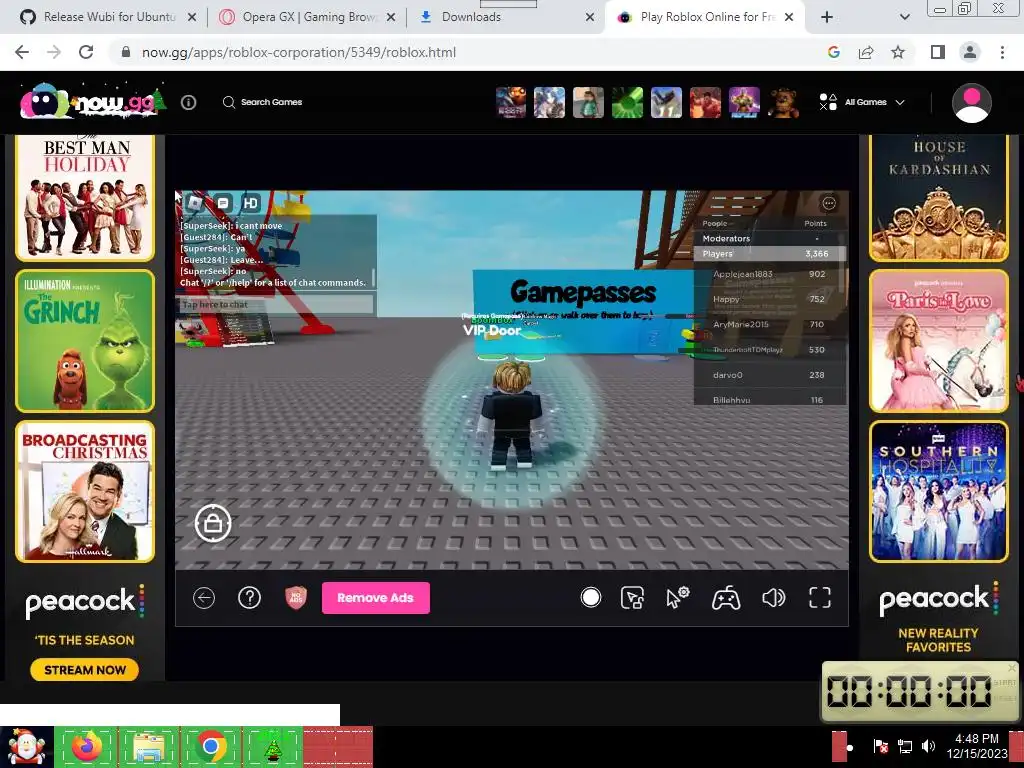Click the Moderators leaderboard row

(x=770, y=238)
